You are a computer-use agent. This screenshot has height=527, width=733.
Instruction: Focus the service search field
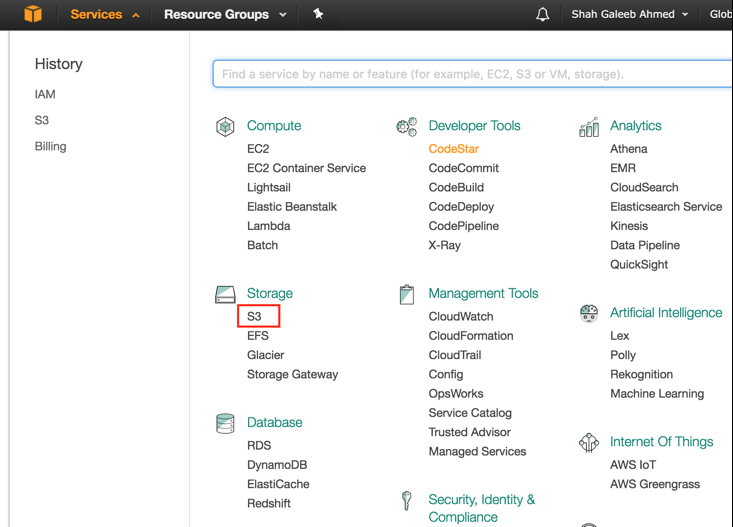(x=472, y=74)
